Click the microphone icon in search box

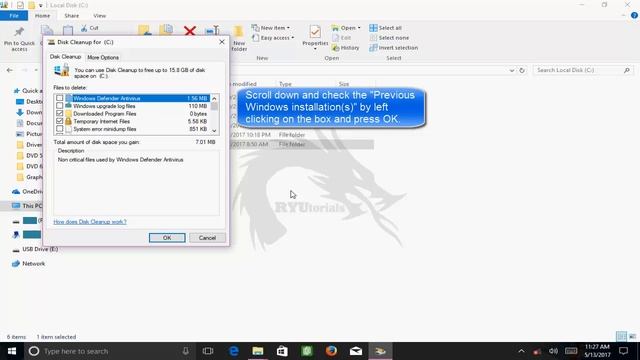186,351
